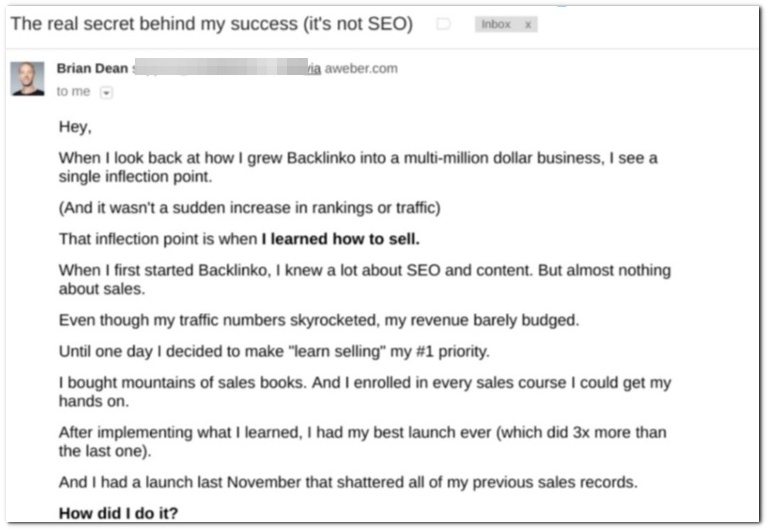Click the email subject line title

click(211, 24)
